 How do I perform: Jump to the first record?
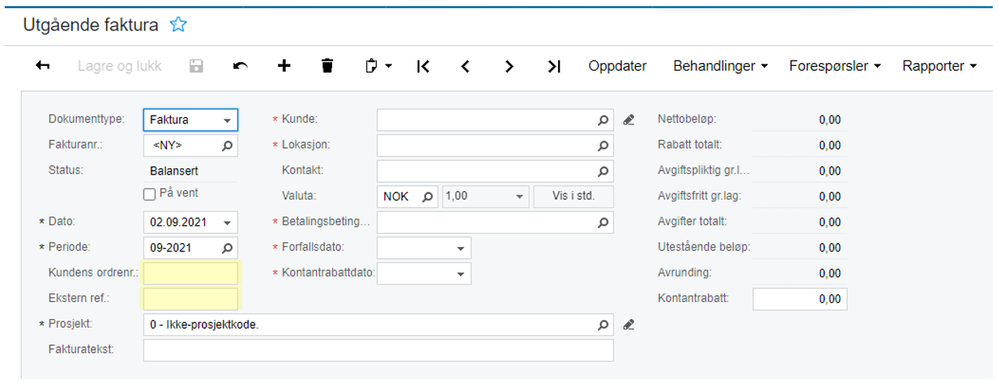tap(423, 66)
